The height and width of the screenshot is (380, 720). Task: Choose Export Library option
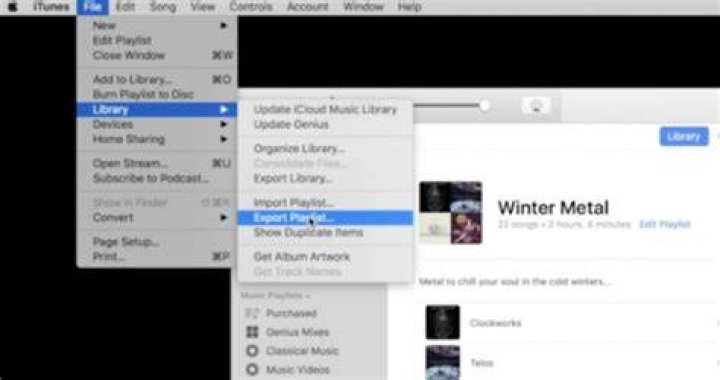click(x=325, y=178)
